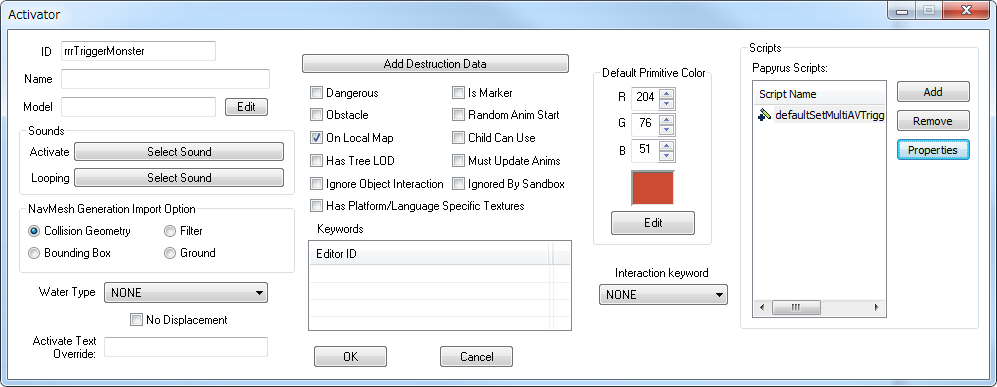Click Edit next to Model field

246,107
